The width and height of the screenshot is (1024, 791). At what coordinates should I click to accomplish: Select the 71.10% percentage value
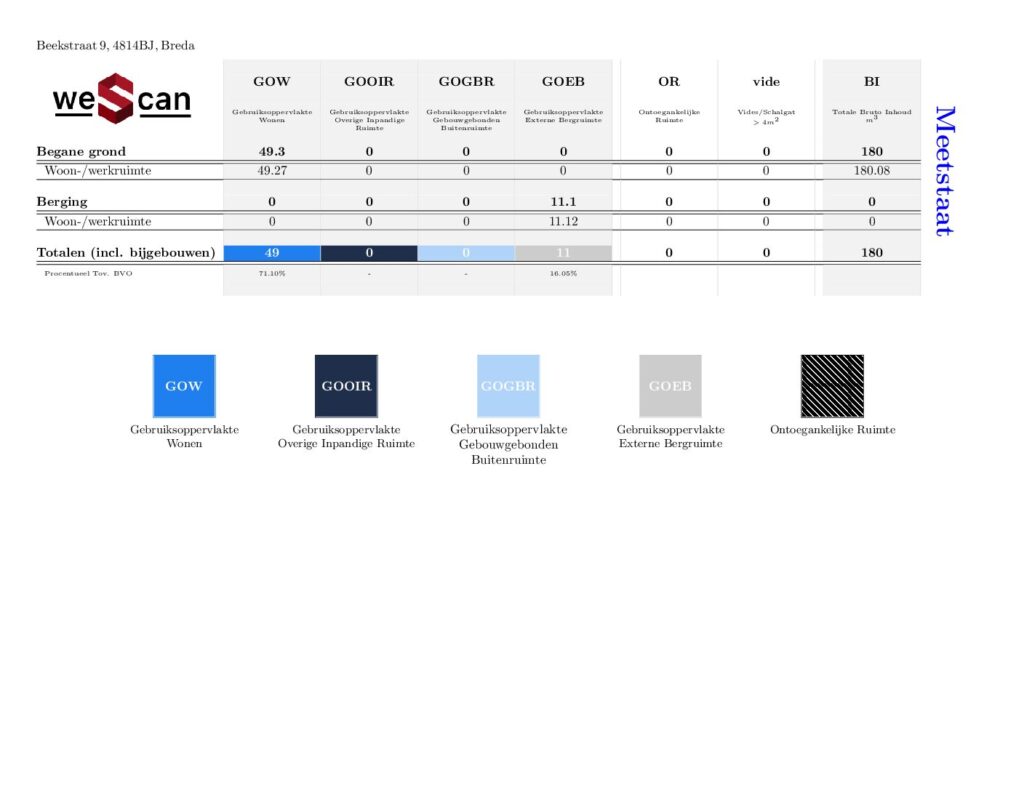click(272, 274)
